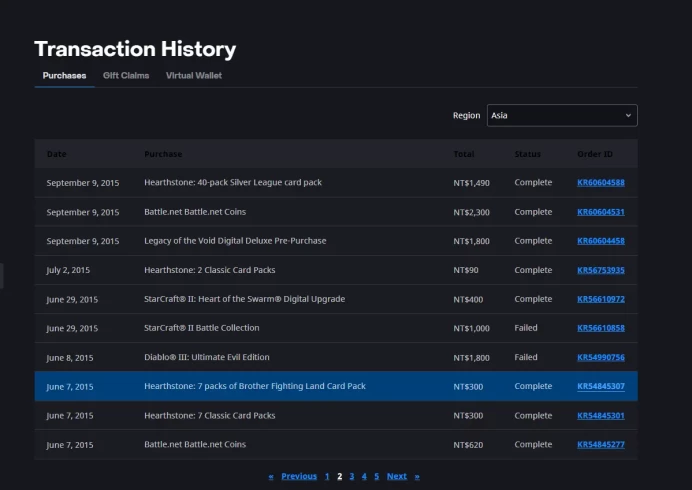
Task: Expand the Region dropdown showing Asia
Action: click(562, 115)
